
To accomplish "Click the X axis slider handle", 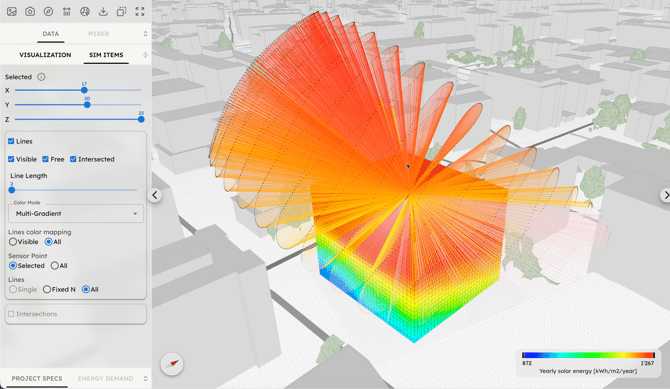I will (84, 90).
